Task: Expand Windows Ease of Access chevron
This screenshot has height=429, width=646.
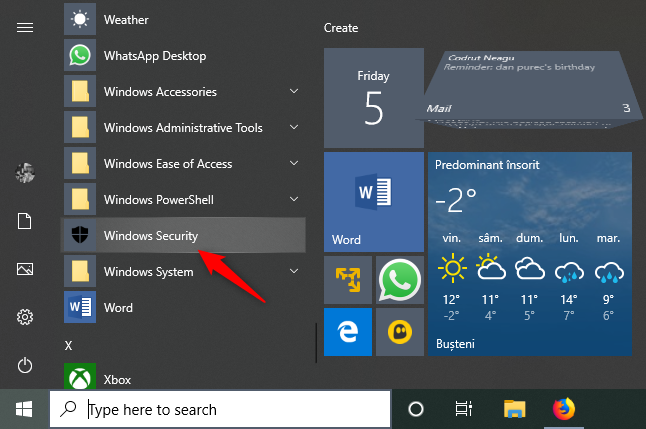Action: tap(294, 163)
